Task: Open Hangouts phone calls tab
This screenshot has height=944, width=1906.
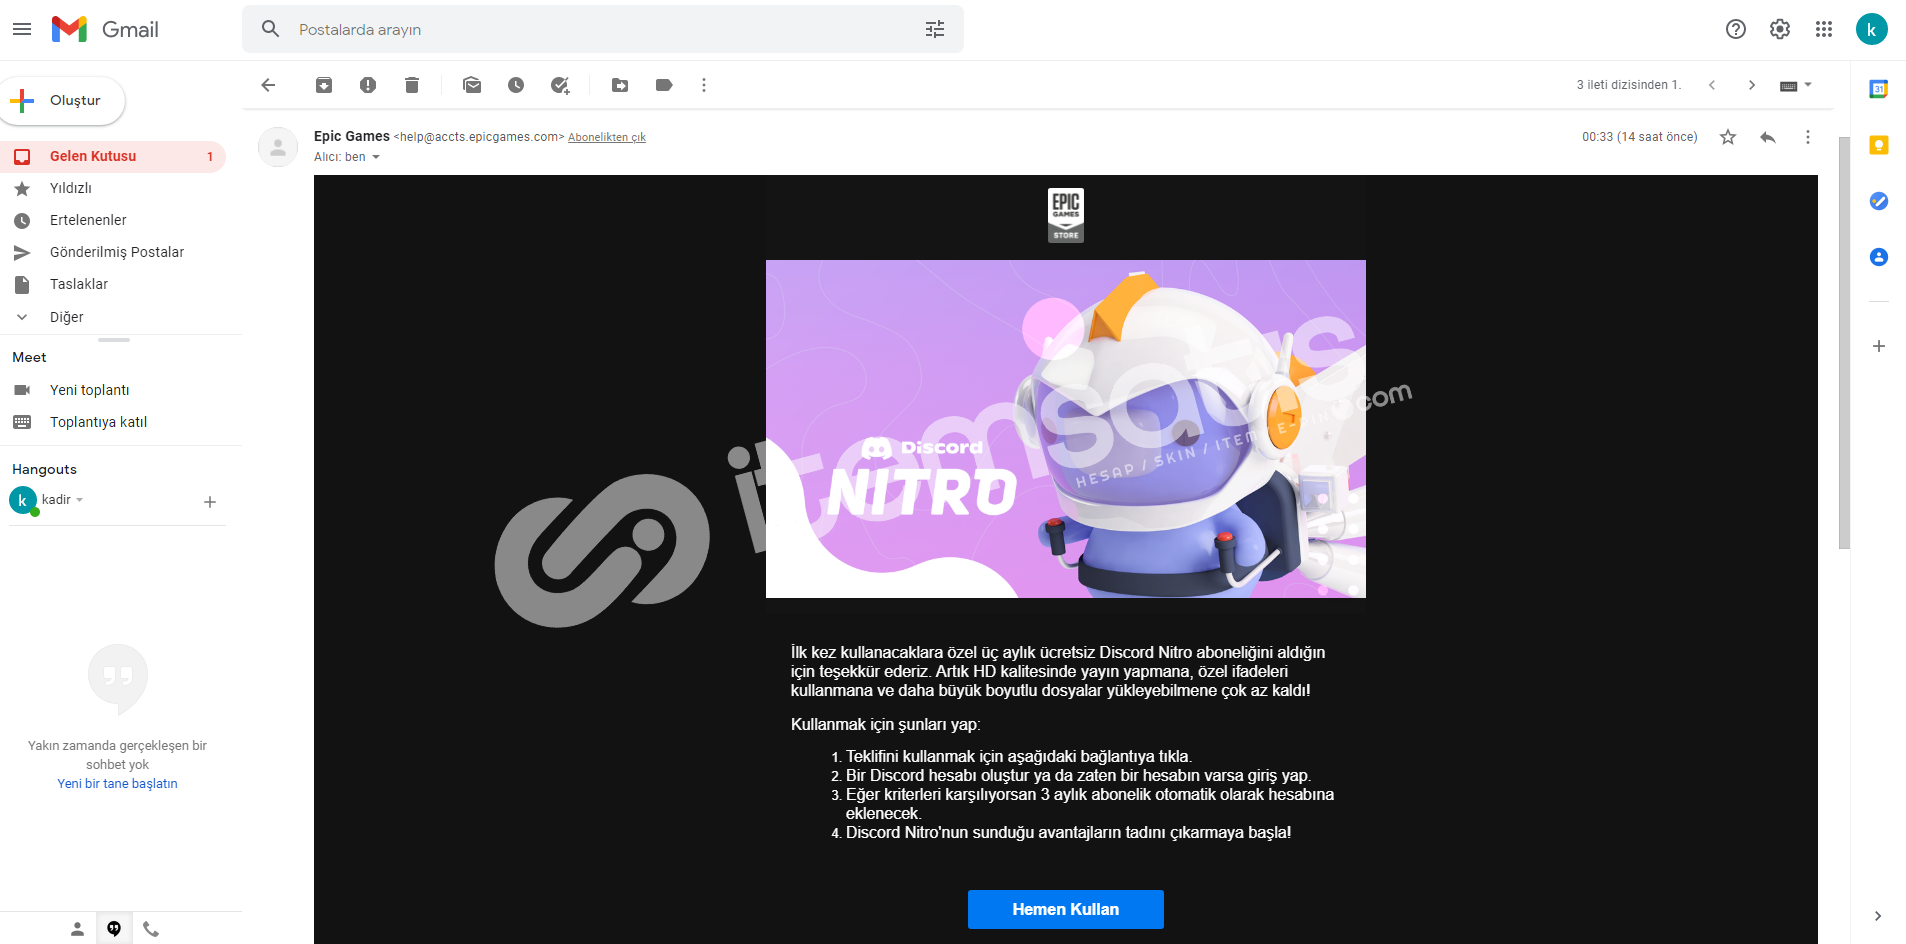Action: coord(151,929)
